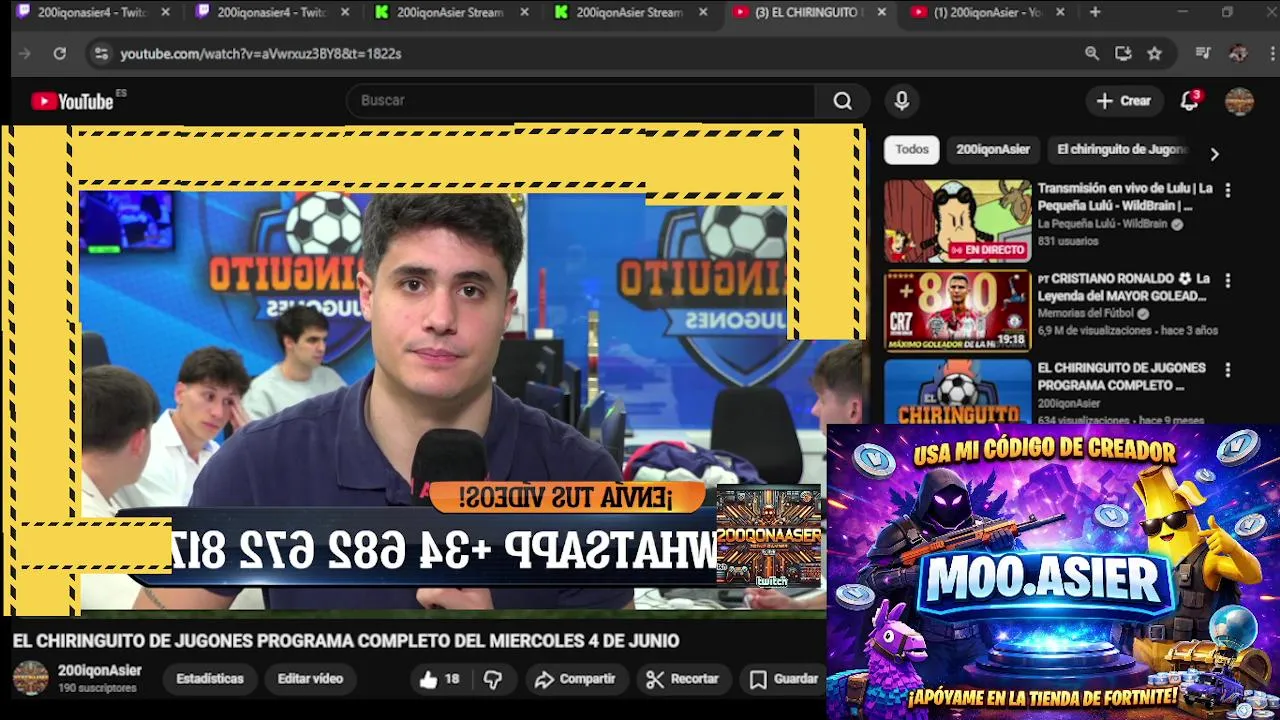Open a new browser tab with the plus
This screenshot has height=720, width=1280.
point(1095,12)
